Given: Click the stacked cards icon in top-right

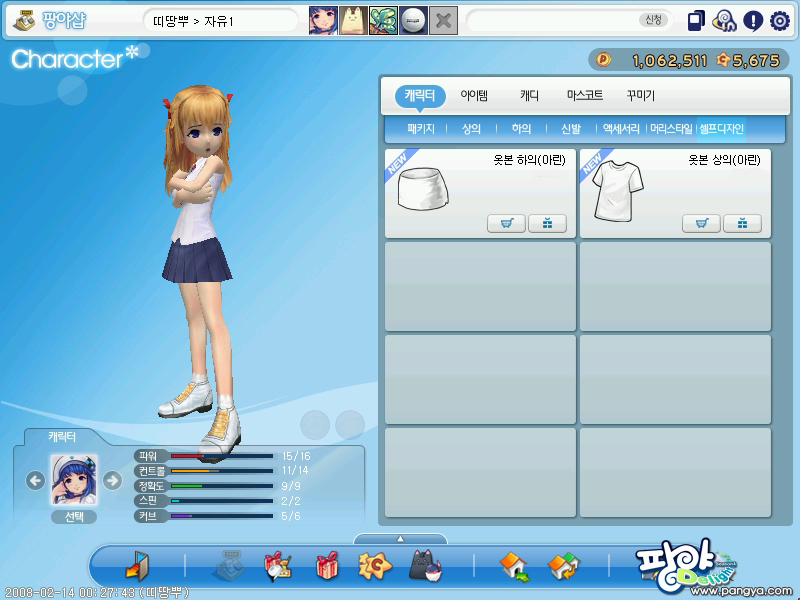Looking at the screenshot, I should [696, 21].
